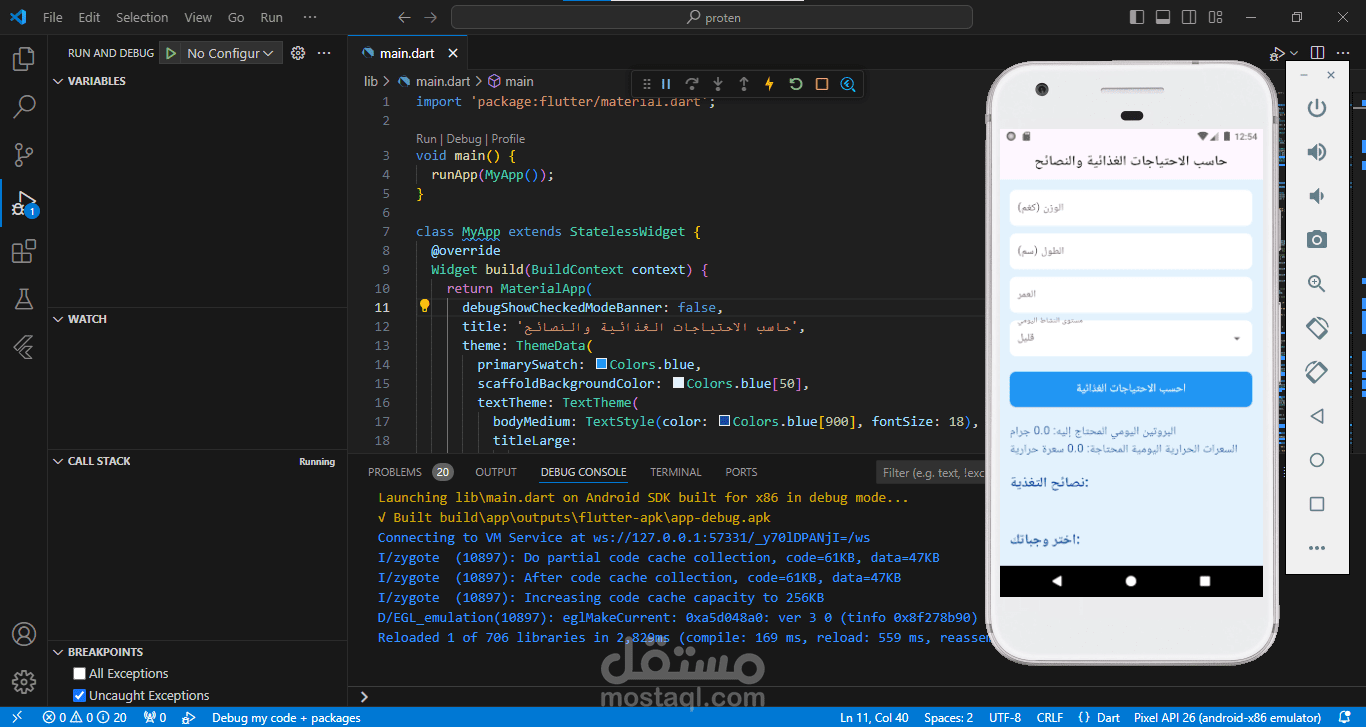The width and height of the screenshot is (1366, 727).
Task: Open the Manage gear in activity bar
Action: coord(23,682)
